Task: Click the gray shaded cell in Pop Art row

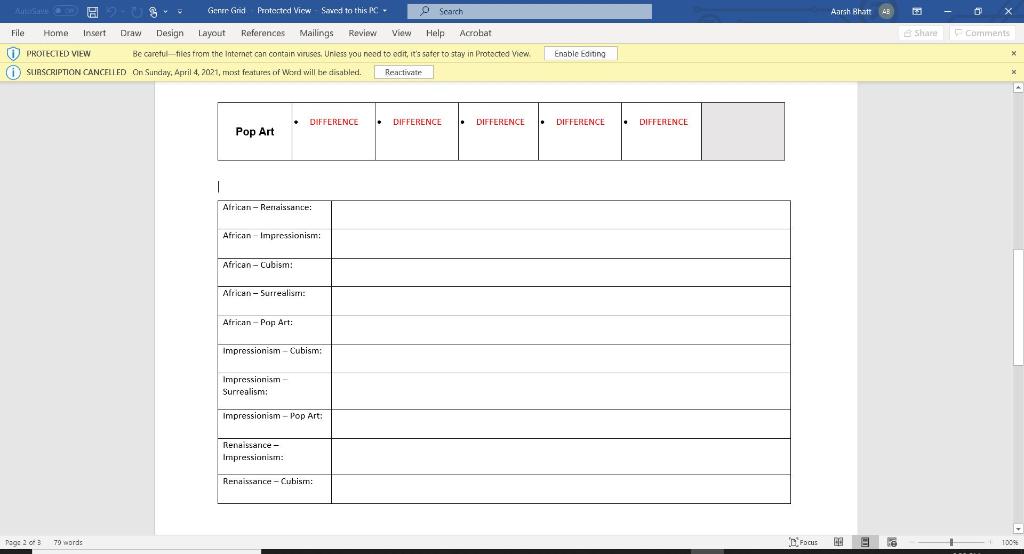Action: click(x=743, y=131)
